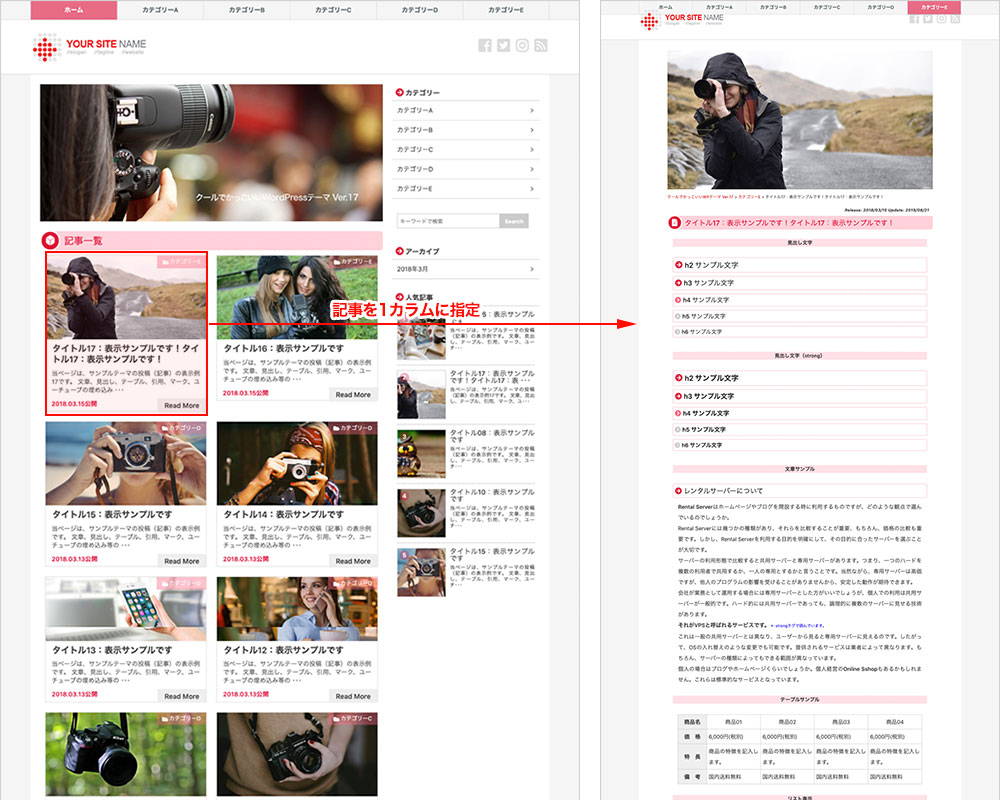Click Read More on タイトル17 article card

tap(182, 405)
